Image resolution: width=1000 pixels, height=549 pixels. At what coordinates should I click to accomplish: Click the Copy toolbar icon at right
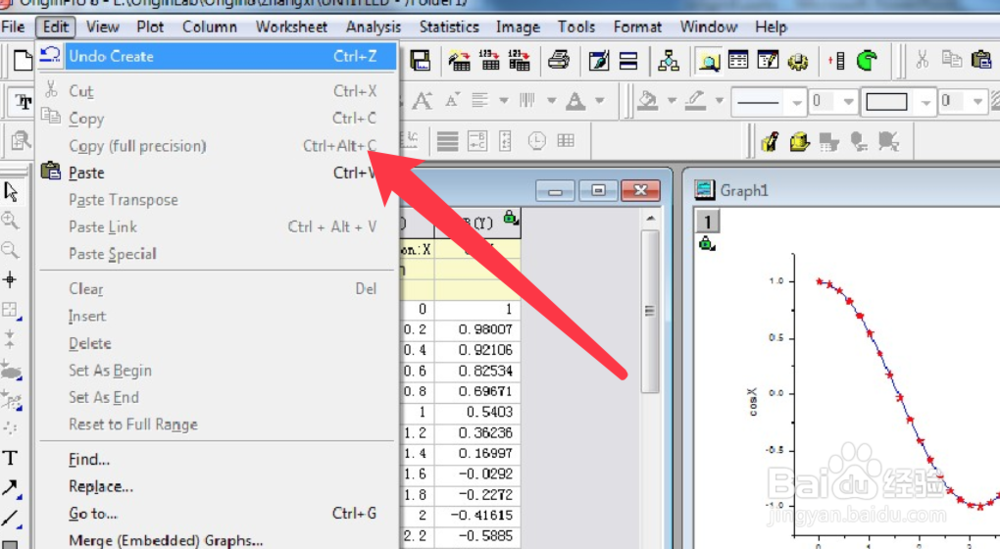pyautogui.click(x=952, y=60)
